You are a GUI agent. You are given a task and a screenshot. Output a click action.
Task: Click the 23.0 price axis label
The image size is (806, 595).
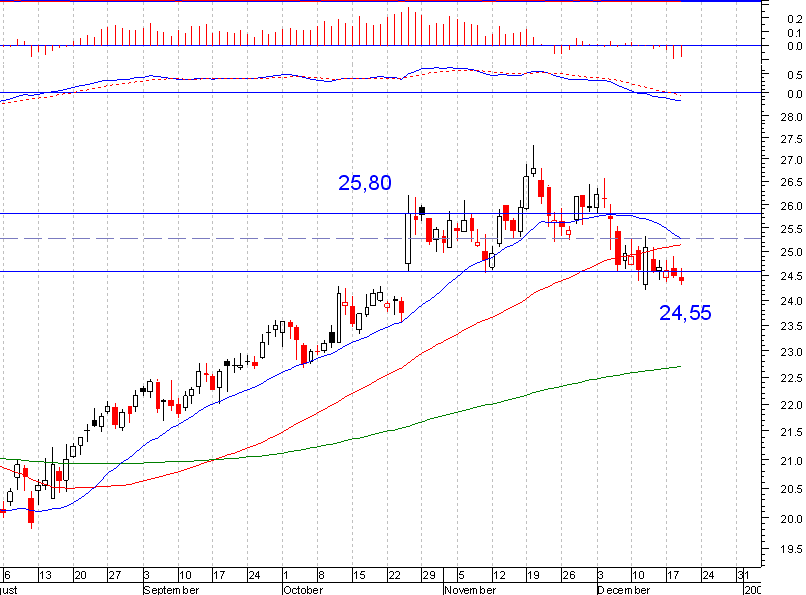point(792,352)
